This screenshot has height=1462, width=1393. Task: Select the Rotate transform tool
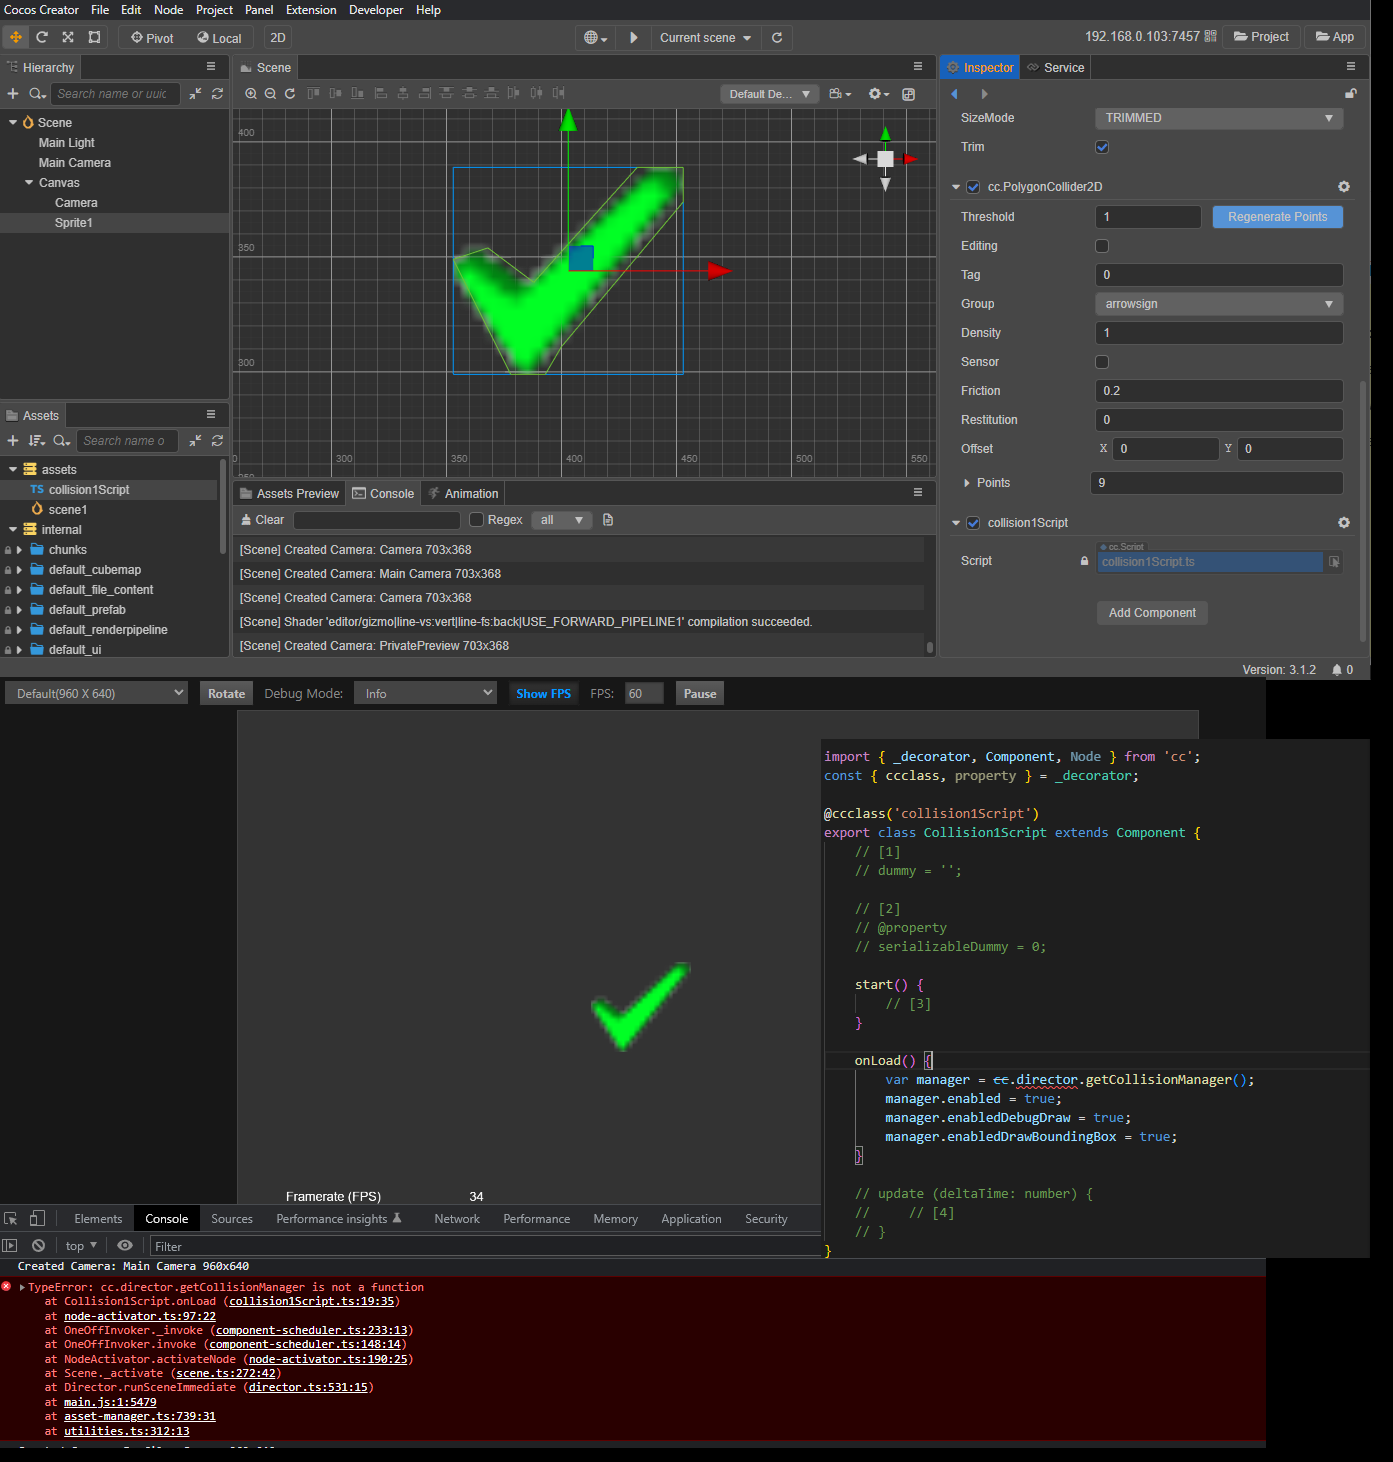42,37
